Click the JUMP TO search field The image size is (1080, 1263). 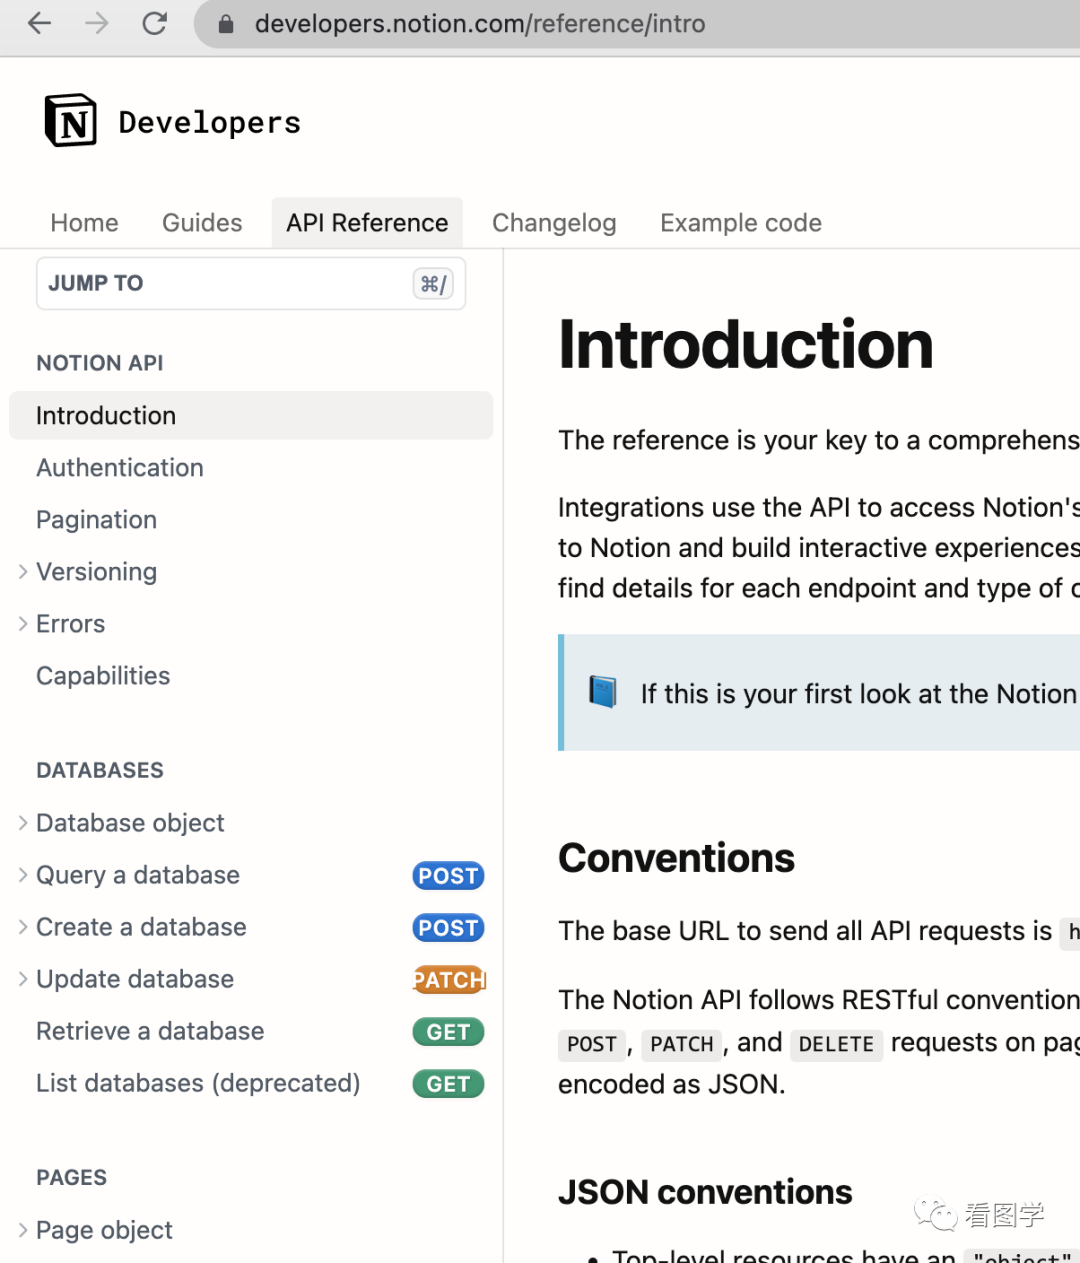pos(251,284)
